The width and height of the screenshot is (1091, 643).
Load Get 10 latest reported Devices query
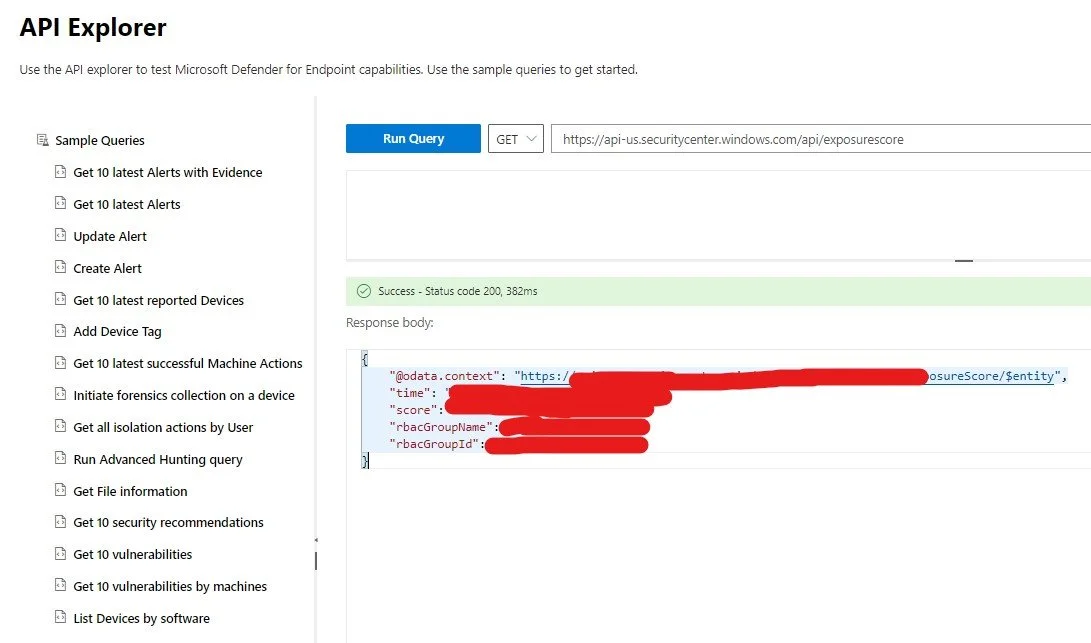pos(159,301)
